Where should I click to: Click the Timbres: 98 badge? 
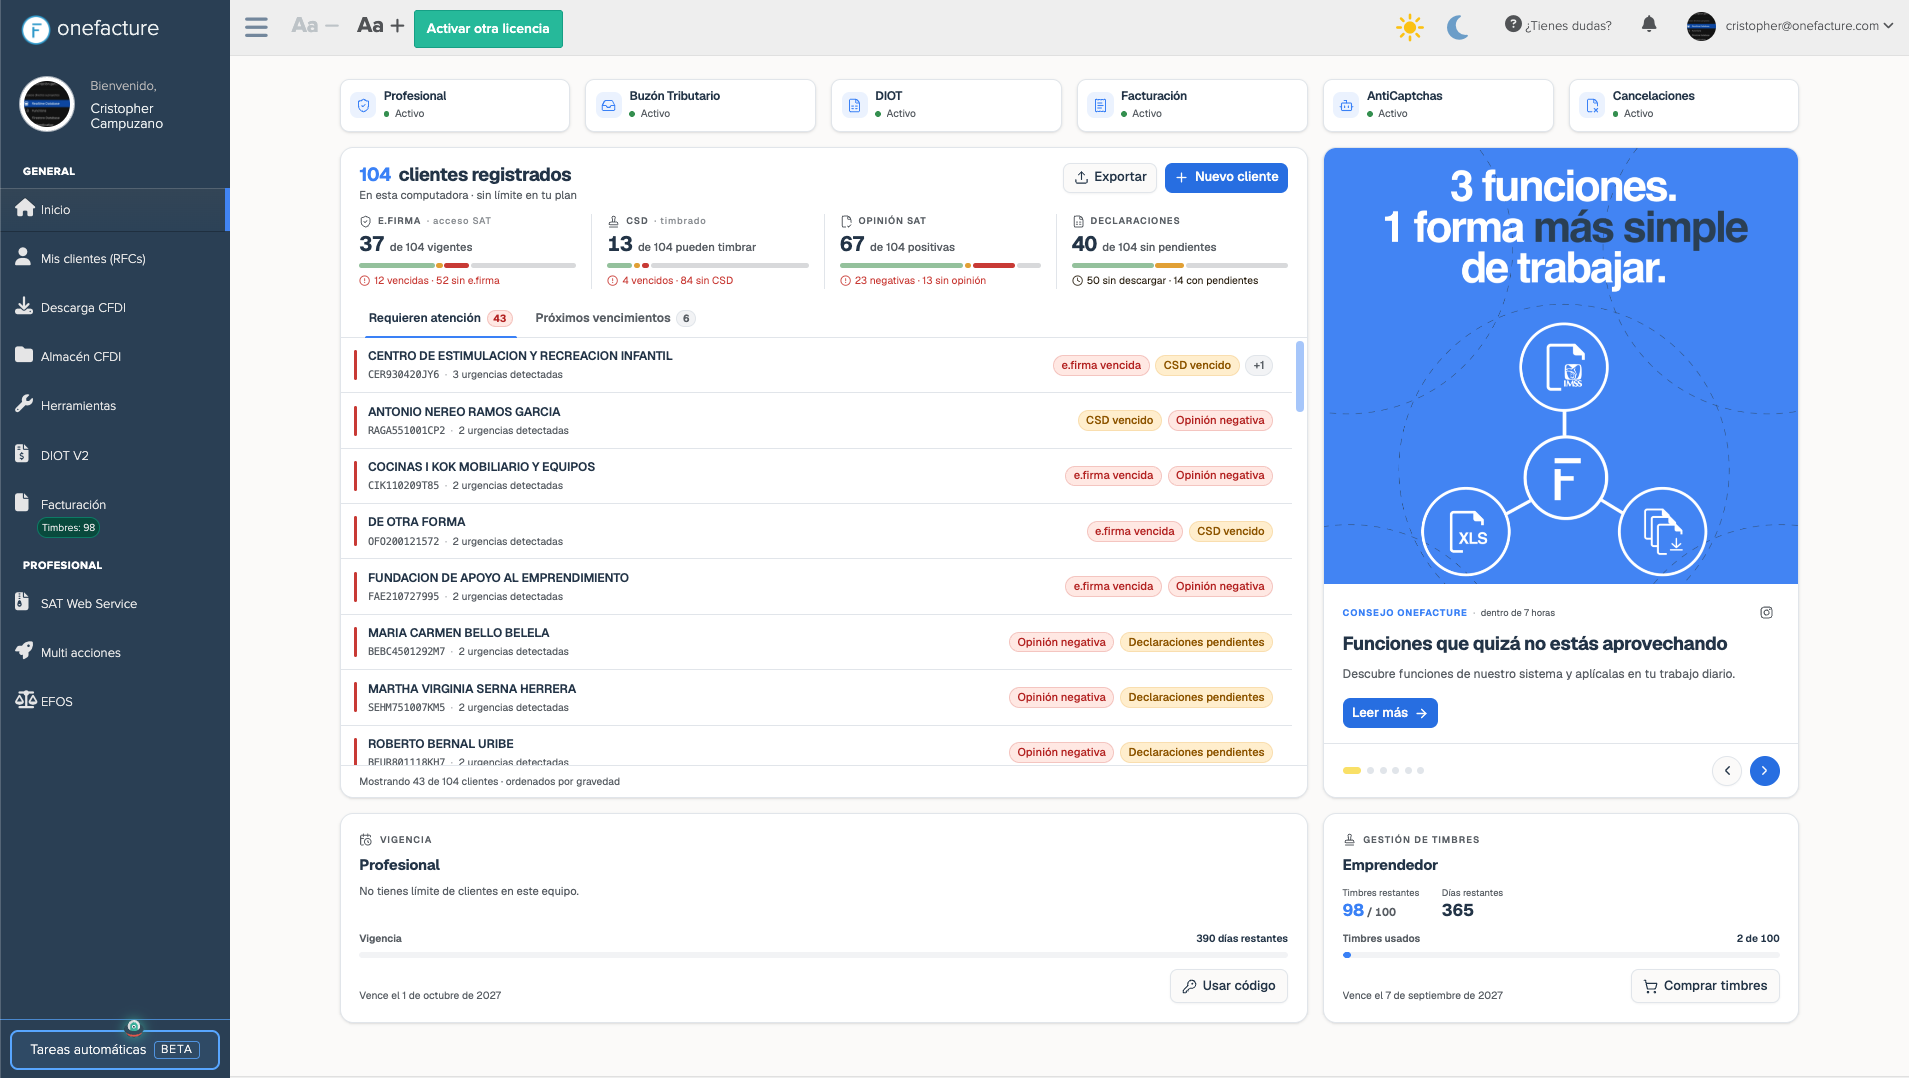point(69,528)
